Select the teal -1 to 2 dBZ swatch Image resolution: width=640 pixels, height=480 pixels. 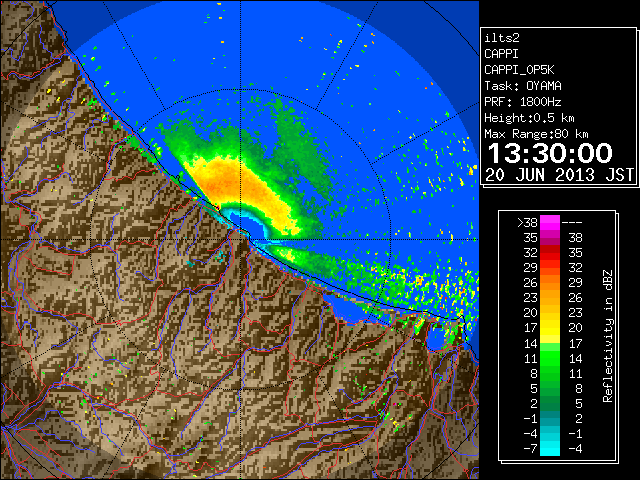[550, 418]
